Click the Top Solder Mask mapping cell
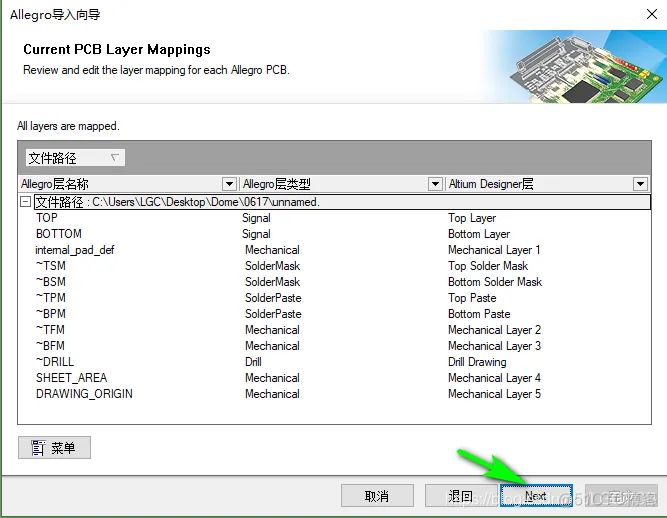667x518 pixels. (x=488, y=266)
